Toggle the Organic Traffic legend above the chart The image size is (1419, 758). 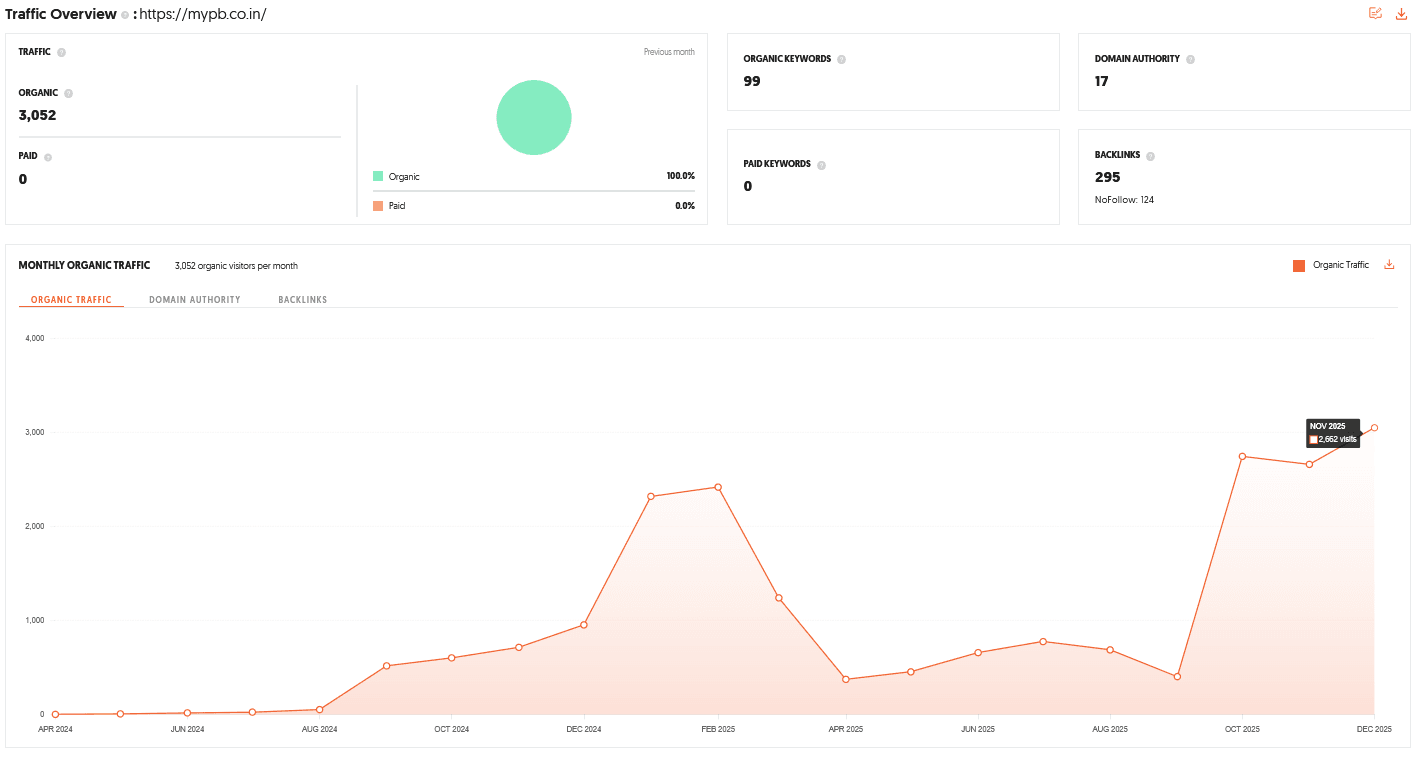tap(1340, 264)
